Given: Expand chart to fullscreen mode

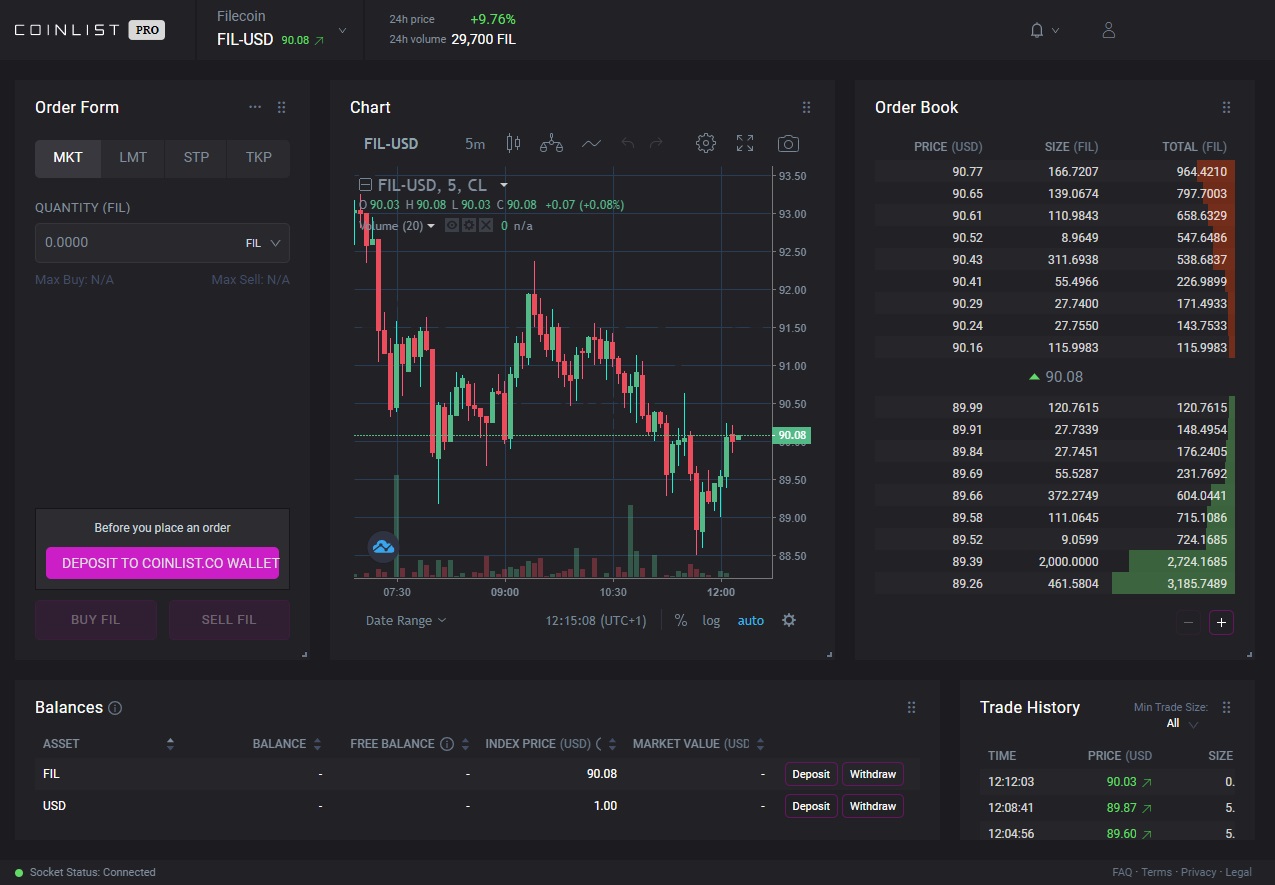Looking at the screenshot, I should (x=744, y=143).
